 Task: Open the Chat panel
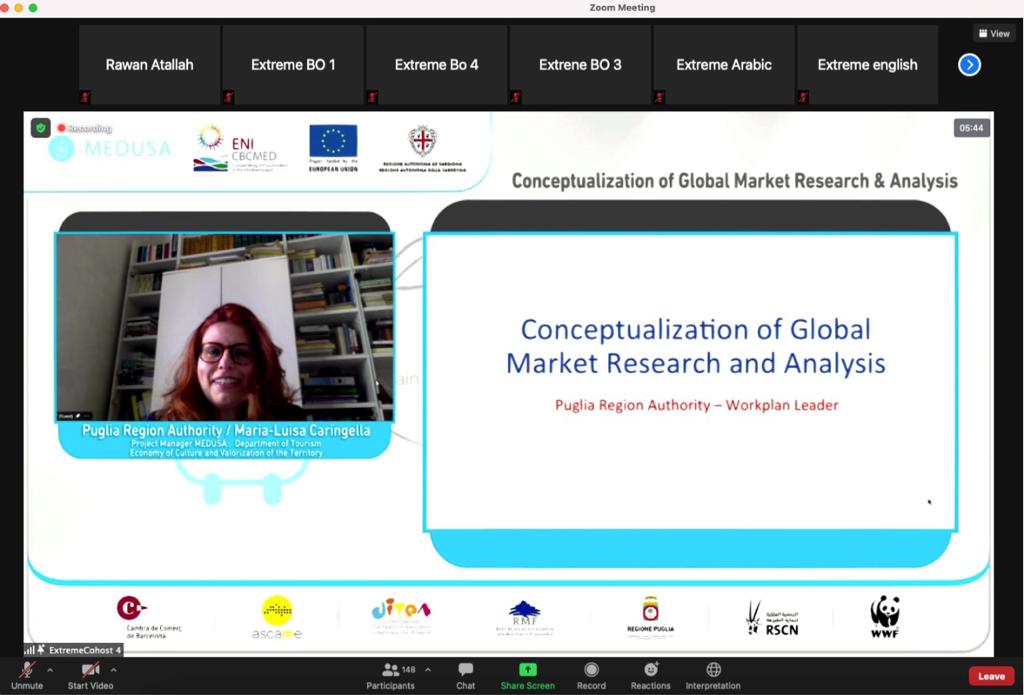pyautogui.click(x=465, y=675)
